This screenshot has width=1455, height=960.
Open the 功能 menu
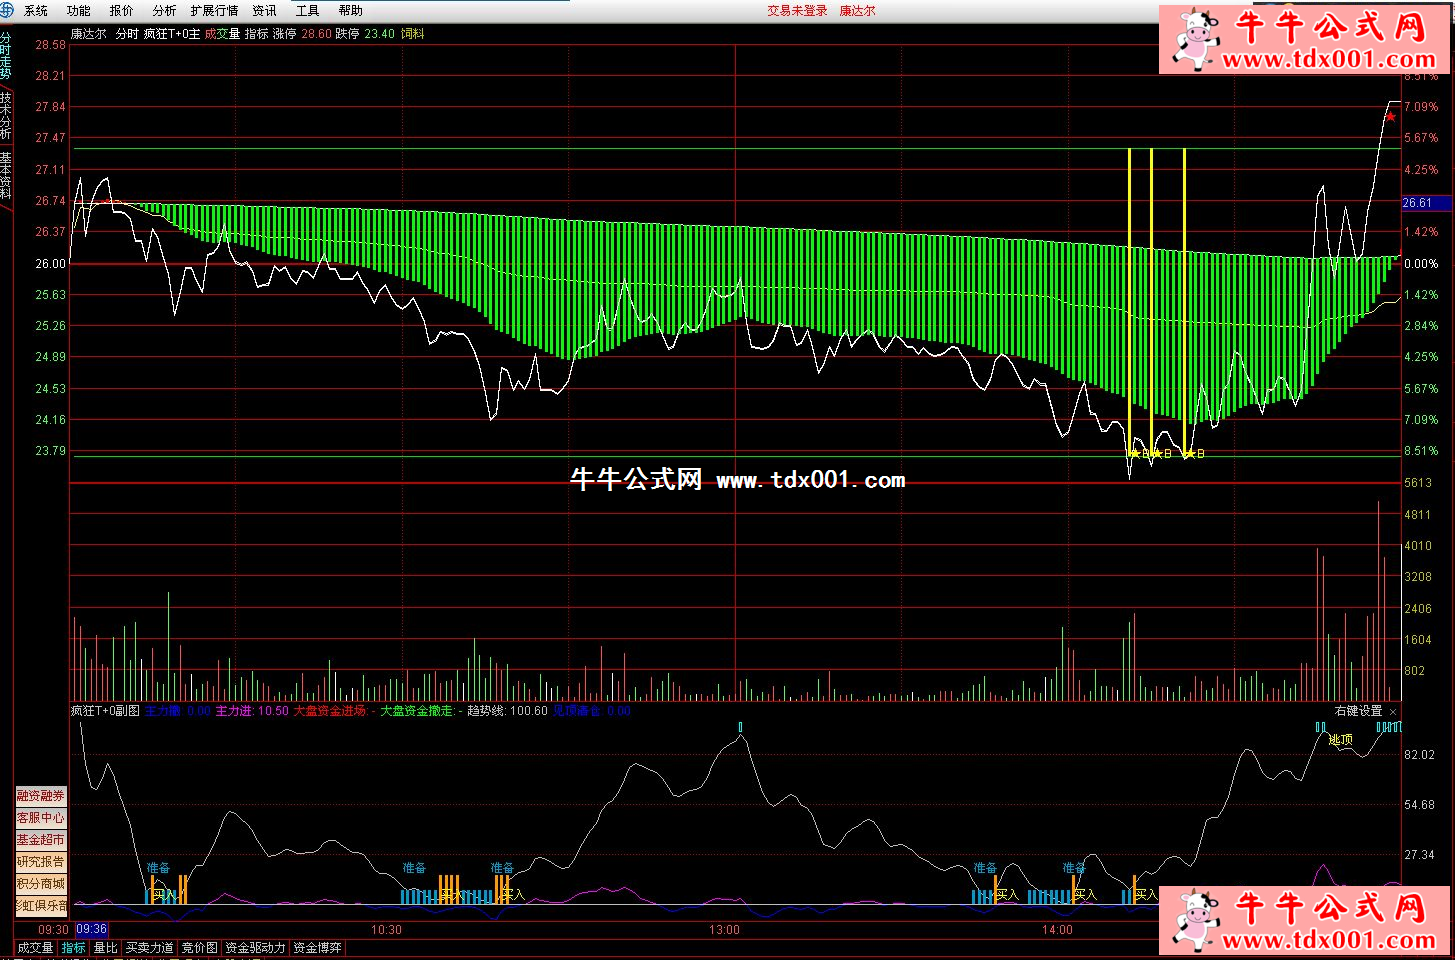click(x=78, y=11)
